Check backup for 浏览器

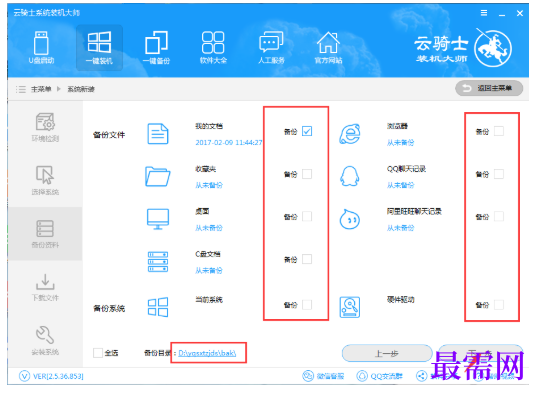click(499, 131)
